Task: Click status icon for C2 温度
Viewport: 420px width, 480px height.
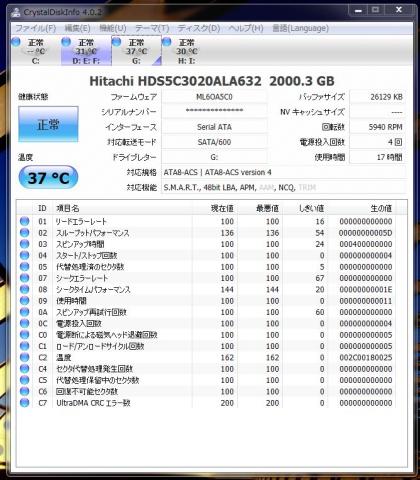Action: 24,357
